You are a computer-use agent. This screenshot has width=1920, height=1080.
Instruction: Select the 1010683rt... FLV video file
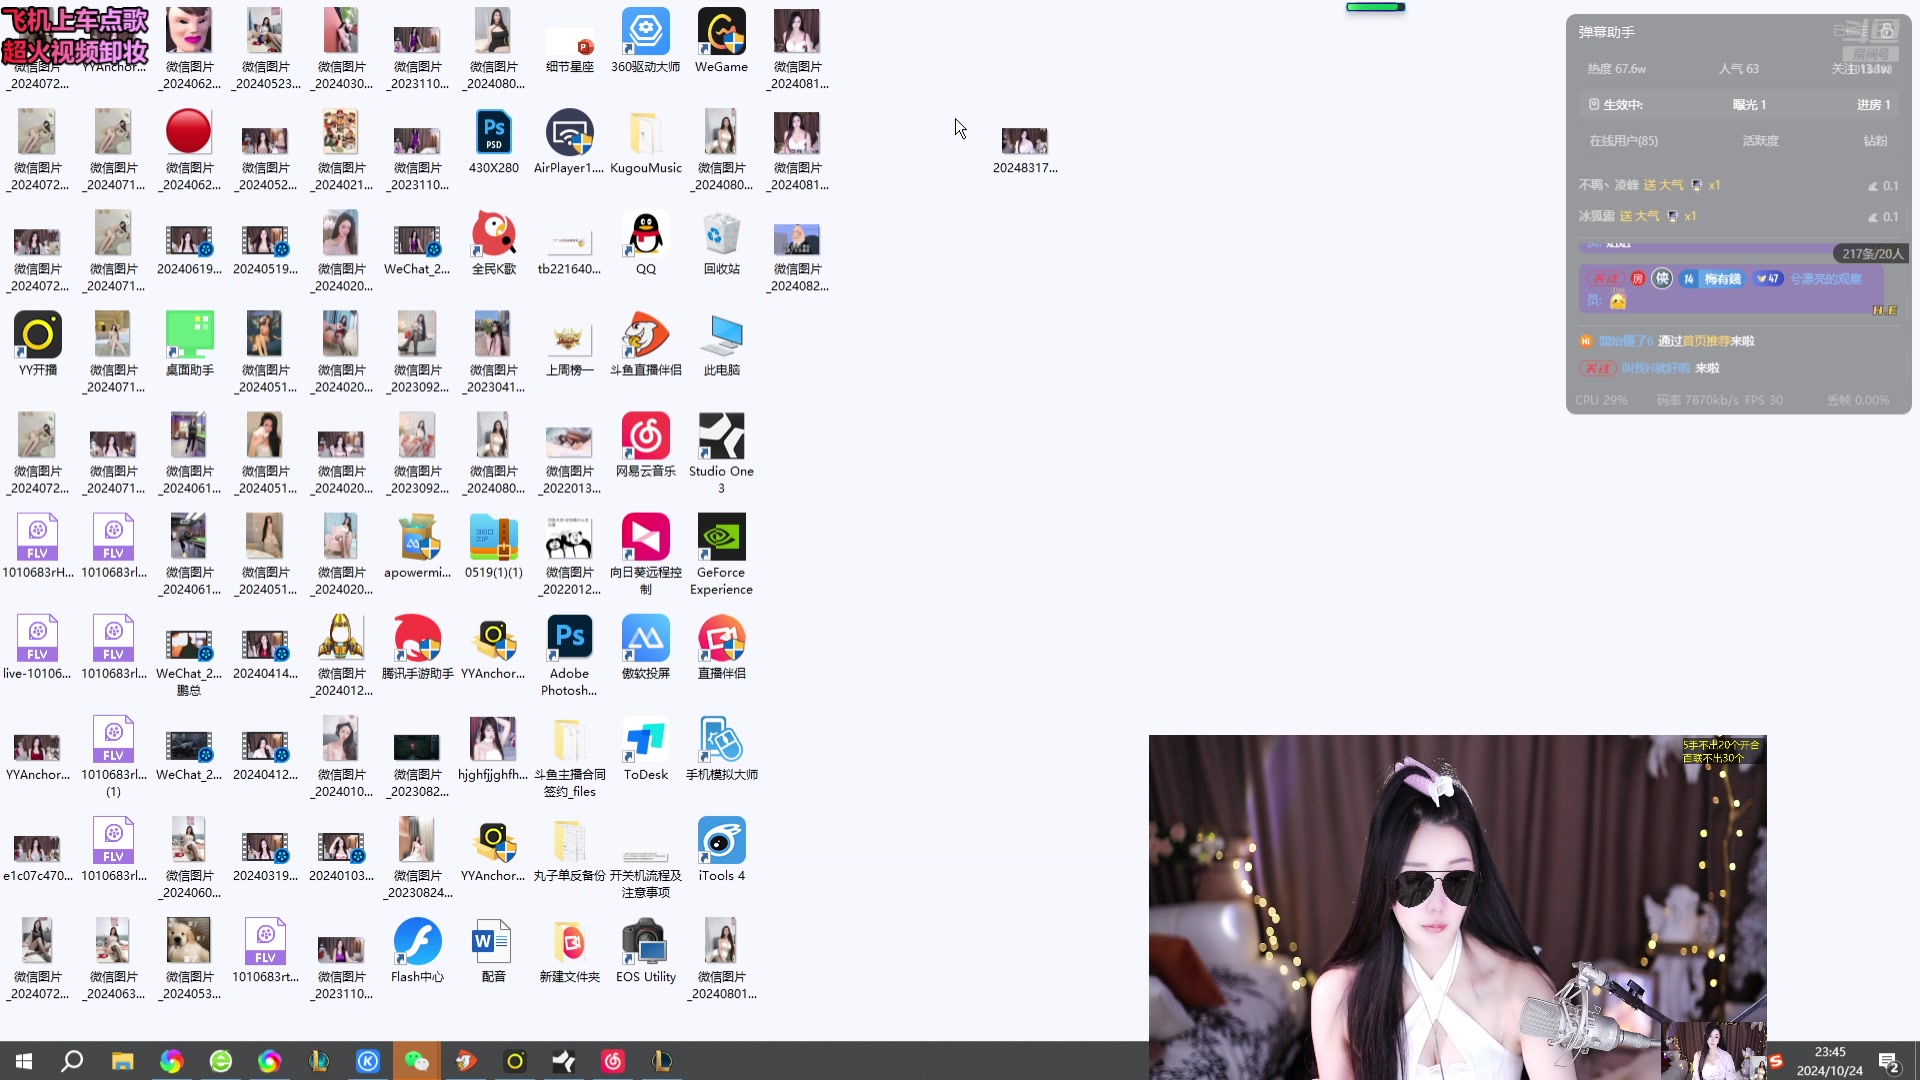[265, 950]
